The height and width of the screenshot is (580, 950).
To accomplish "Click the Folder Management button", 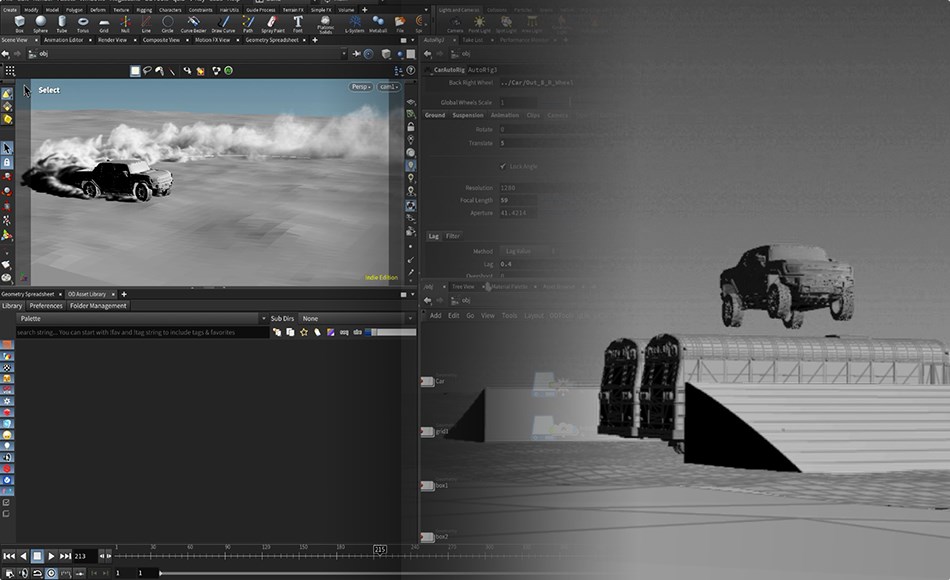I will [98, 306].
